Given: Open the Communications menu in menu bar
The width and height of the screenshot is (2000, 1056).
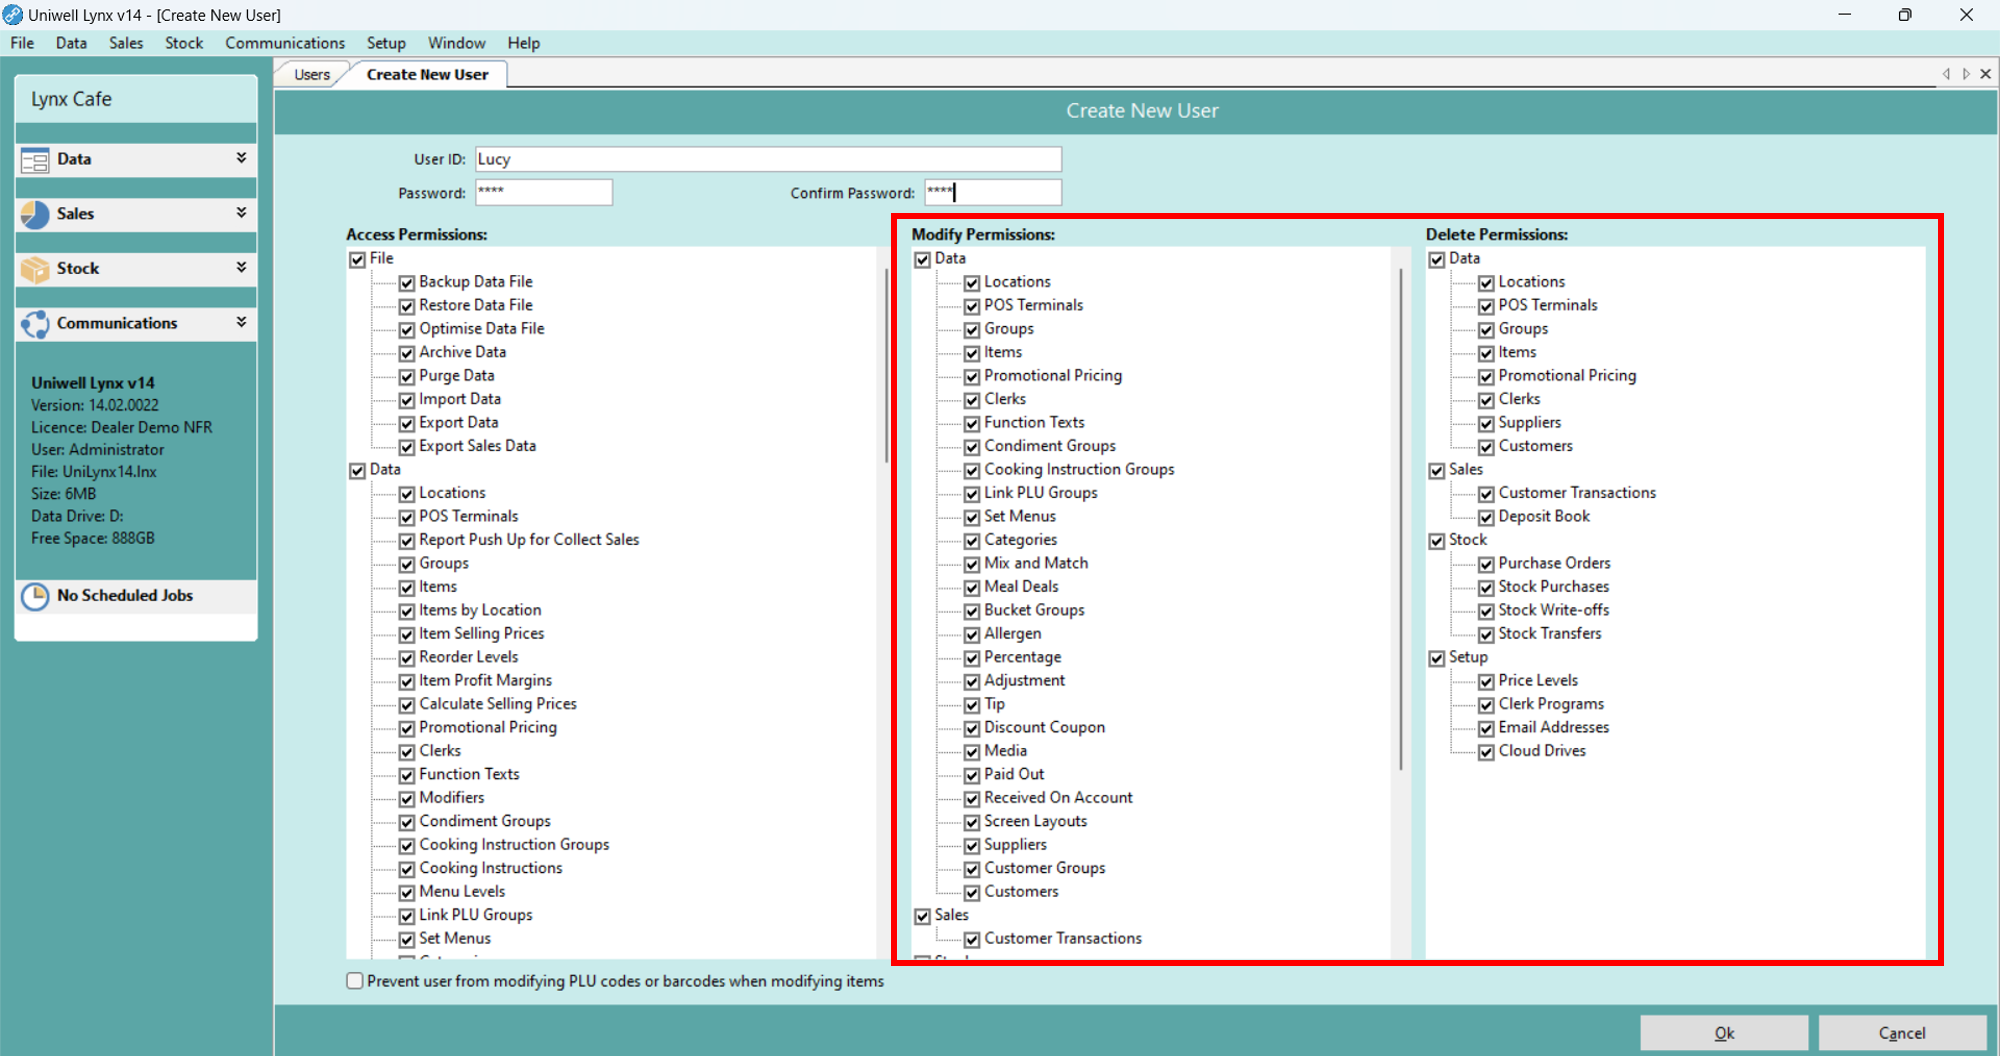Looking at the screenshot, I should coord(285,43).
